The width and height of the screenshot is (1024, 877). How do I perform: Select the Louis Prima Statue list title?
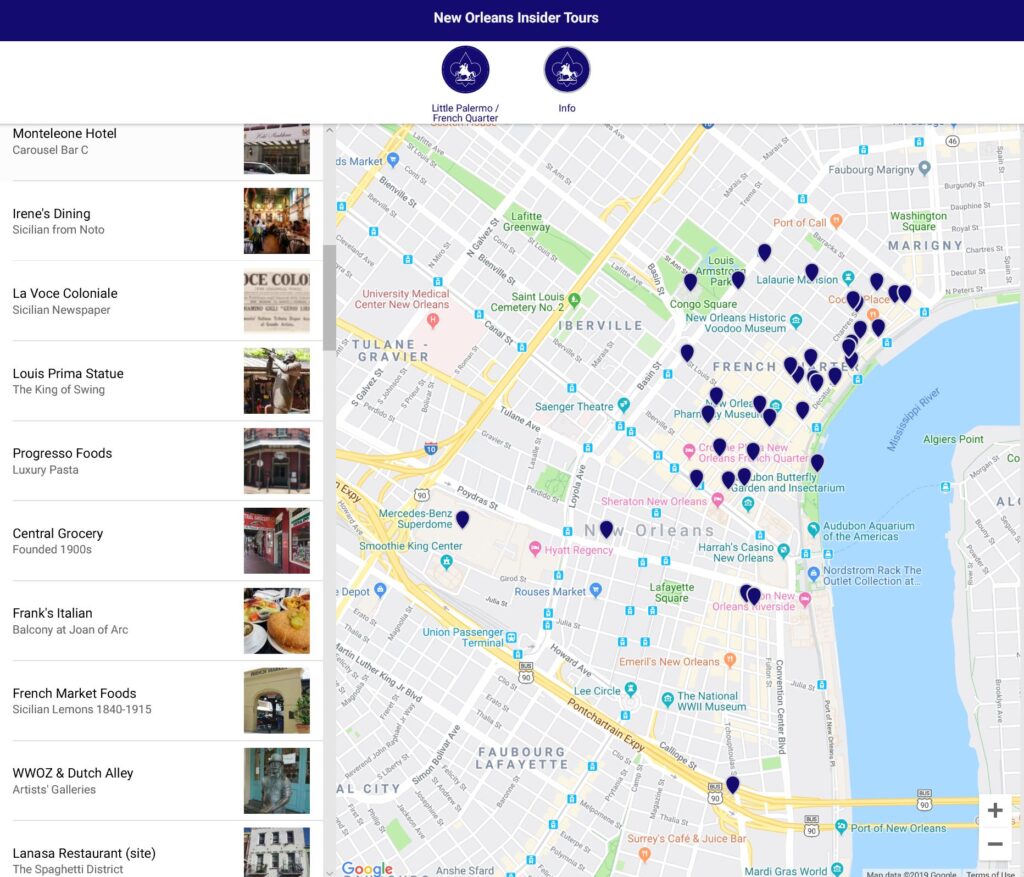point(68,374)
